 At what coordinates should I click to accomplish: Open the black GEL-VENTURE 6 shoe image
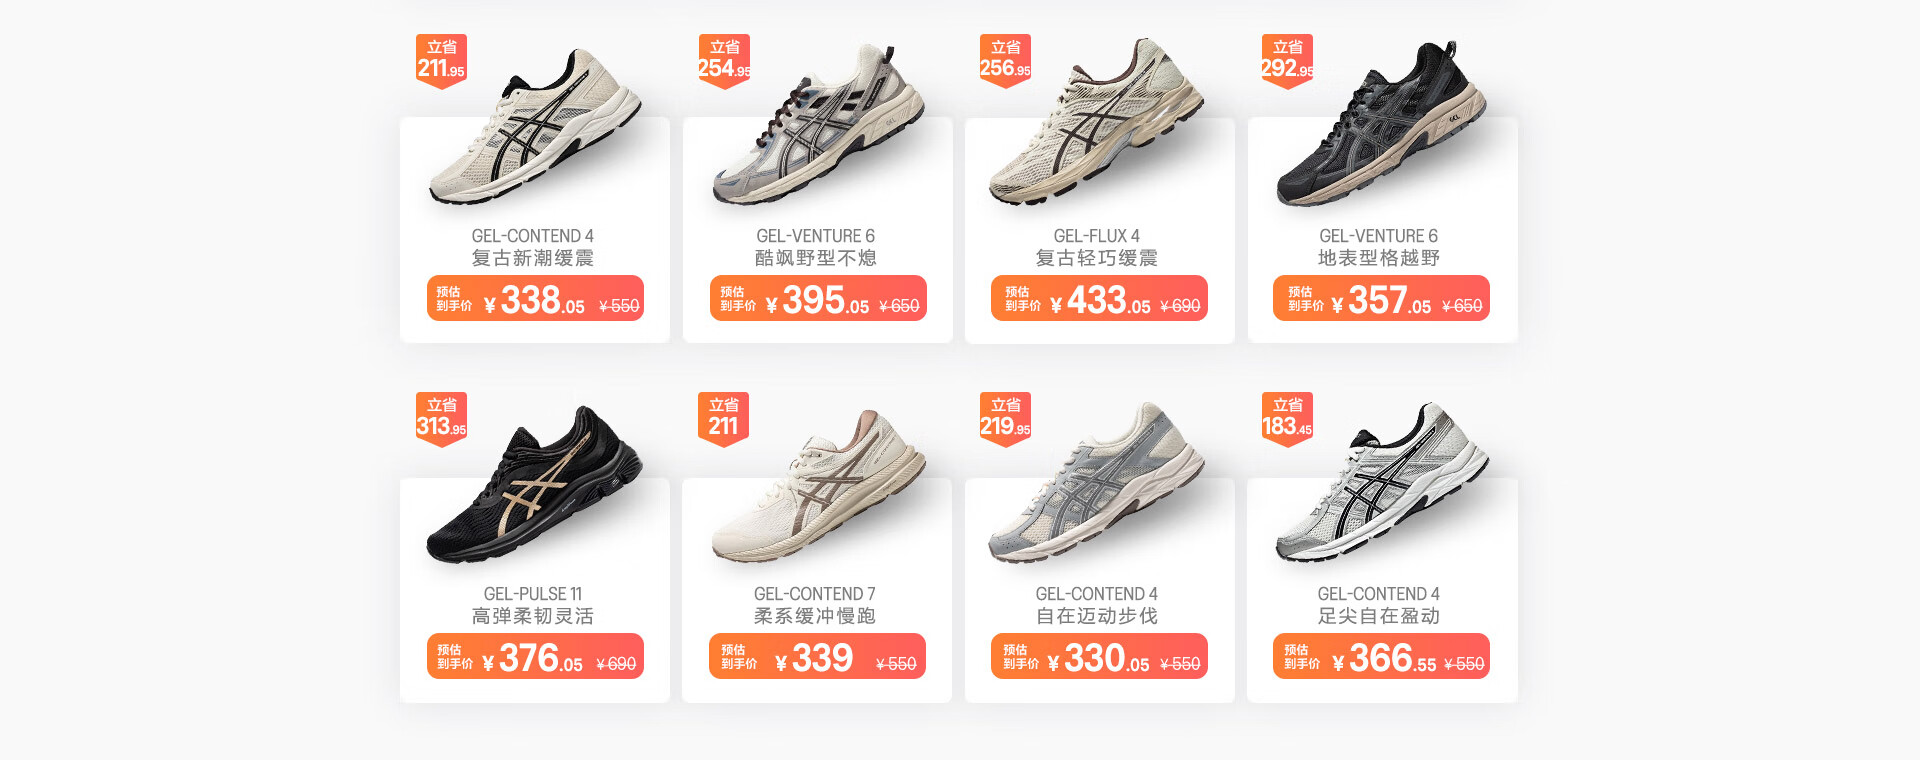pyautogui.click(x=1381, y=124)
